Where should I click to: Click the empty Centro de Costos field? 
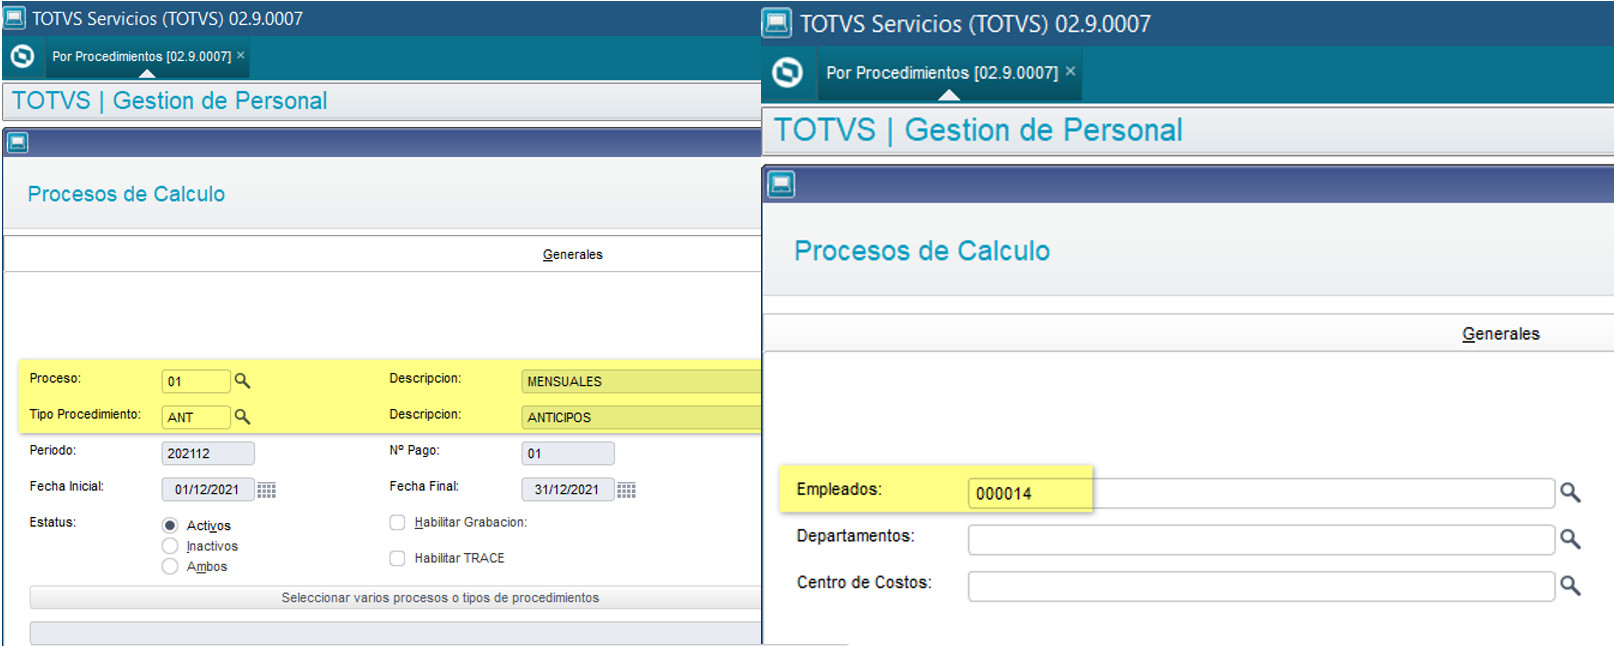click(x=1261, y=586)
